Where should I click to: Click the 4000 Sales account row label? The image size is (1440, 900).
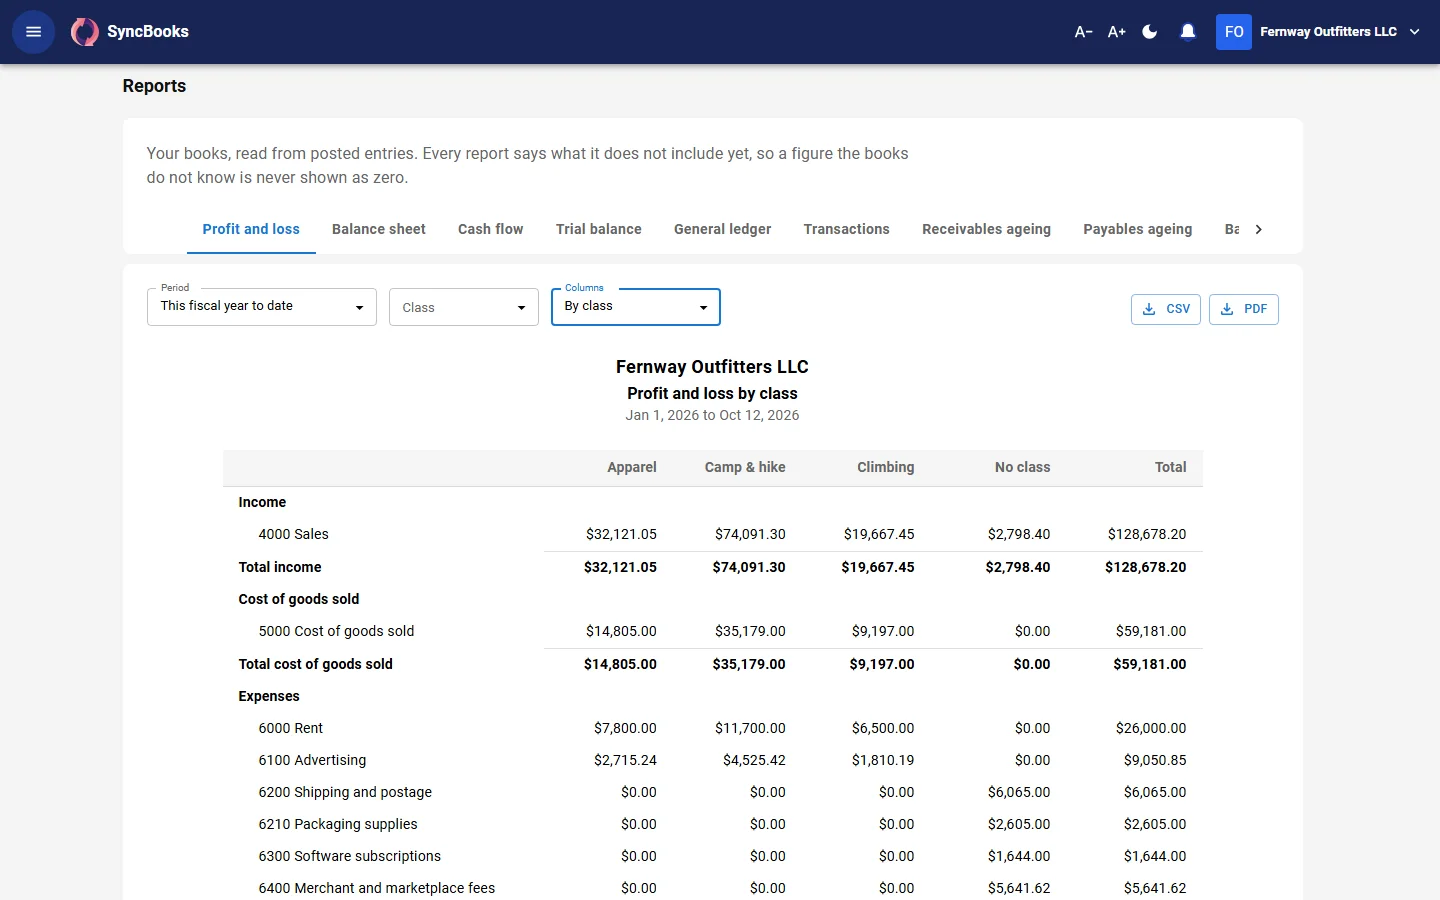pos(294,534)
